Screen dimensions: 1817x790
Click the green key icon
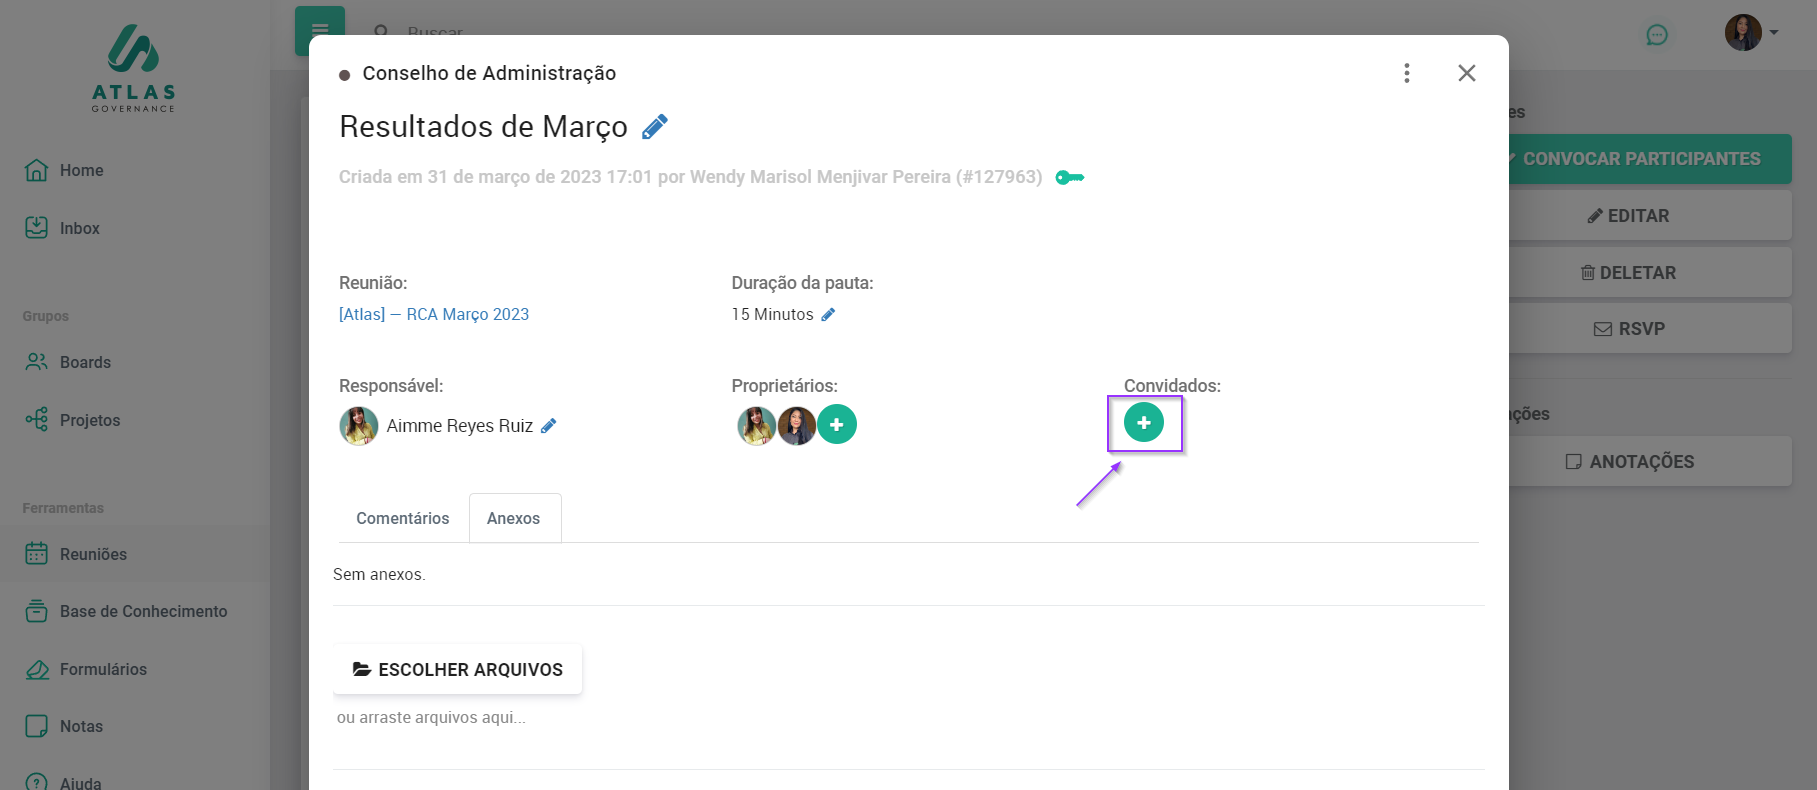coord(1069,178)
